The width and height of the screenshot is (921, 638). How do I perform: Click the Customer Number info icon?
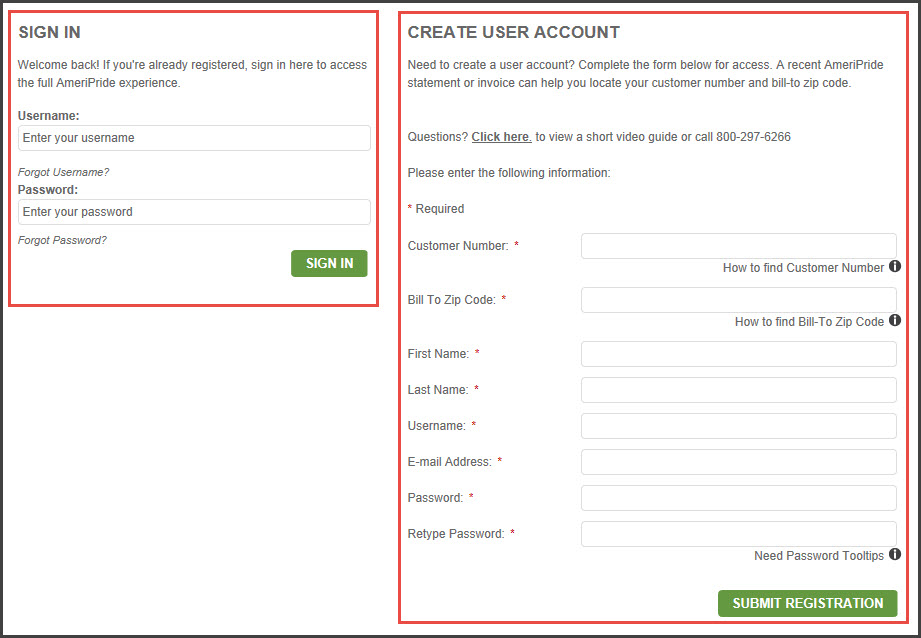pos(895,267)
